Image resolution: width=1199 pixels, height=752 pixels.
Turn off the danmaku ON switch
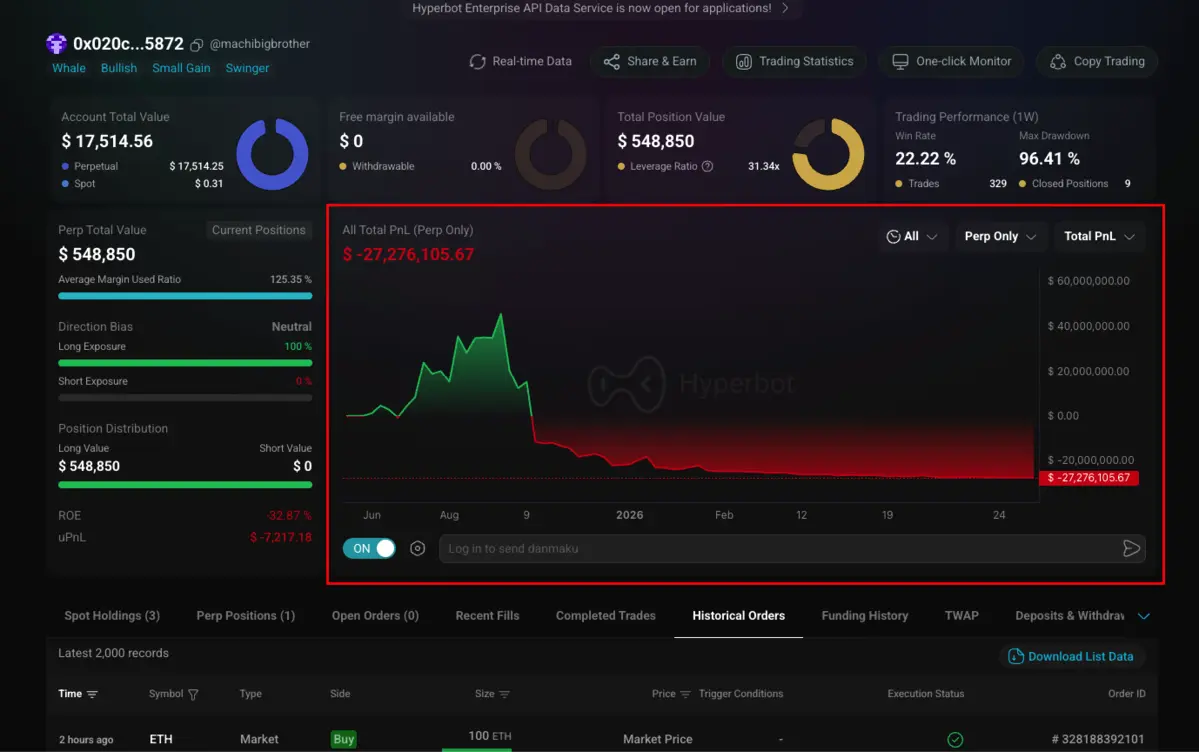[369, 548]
